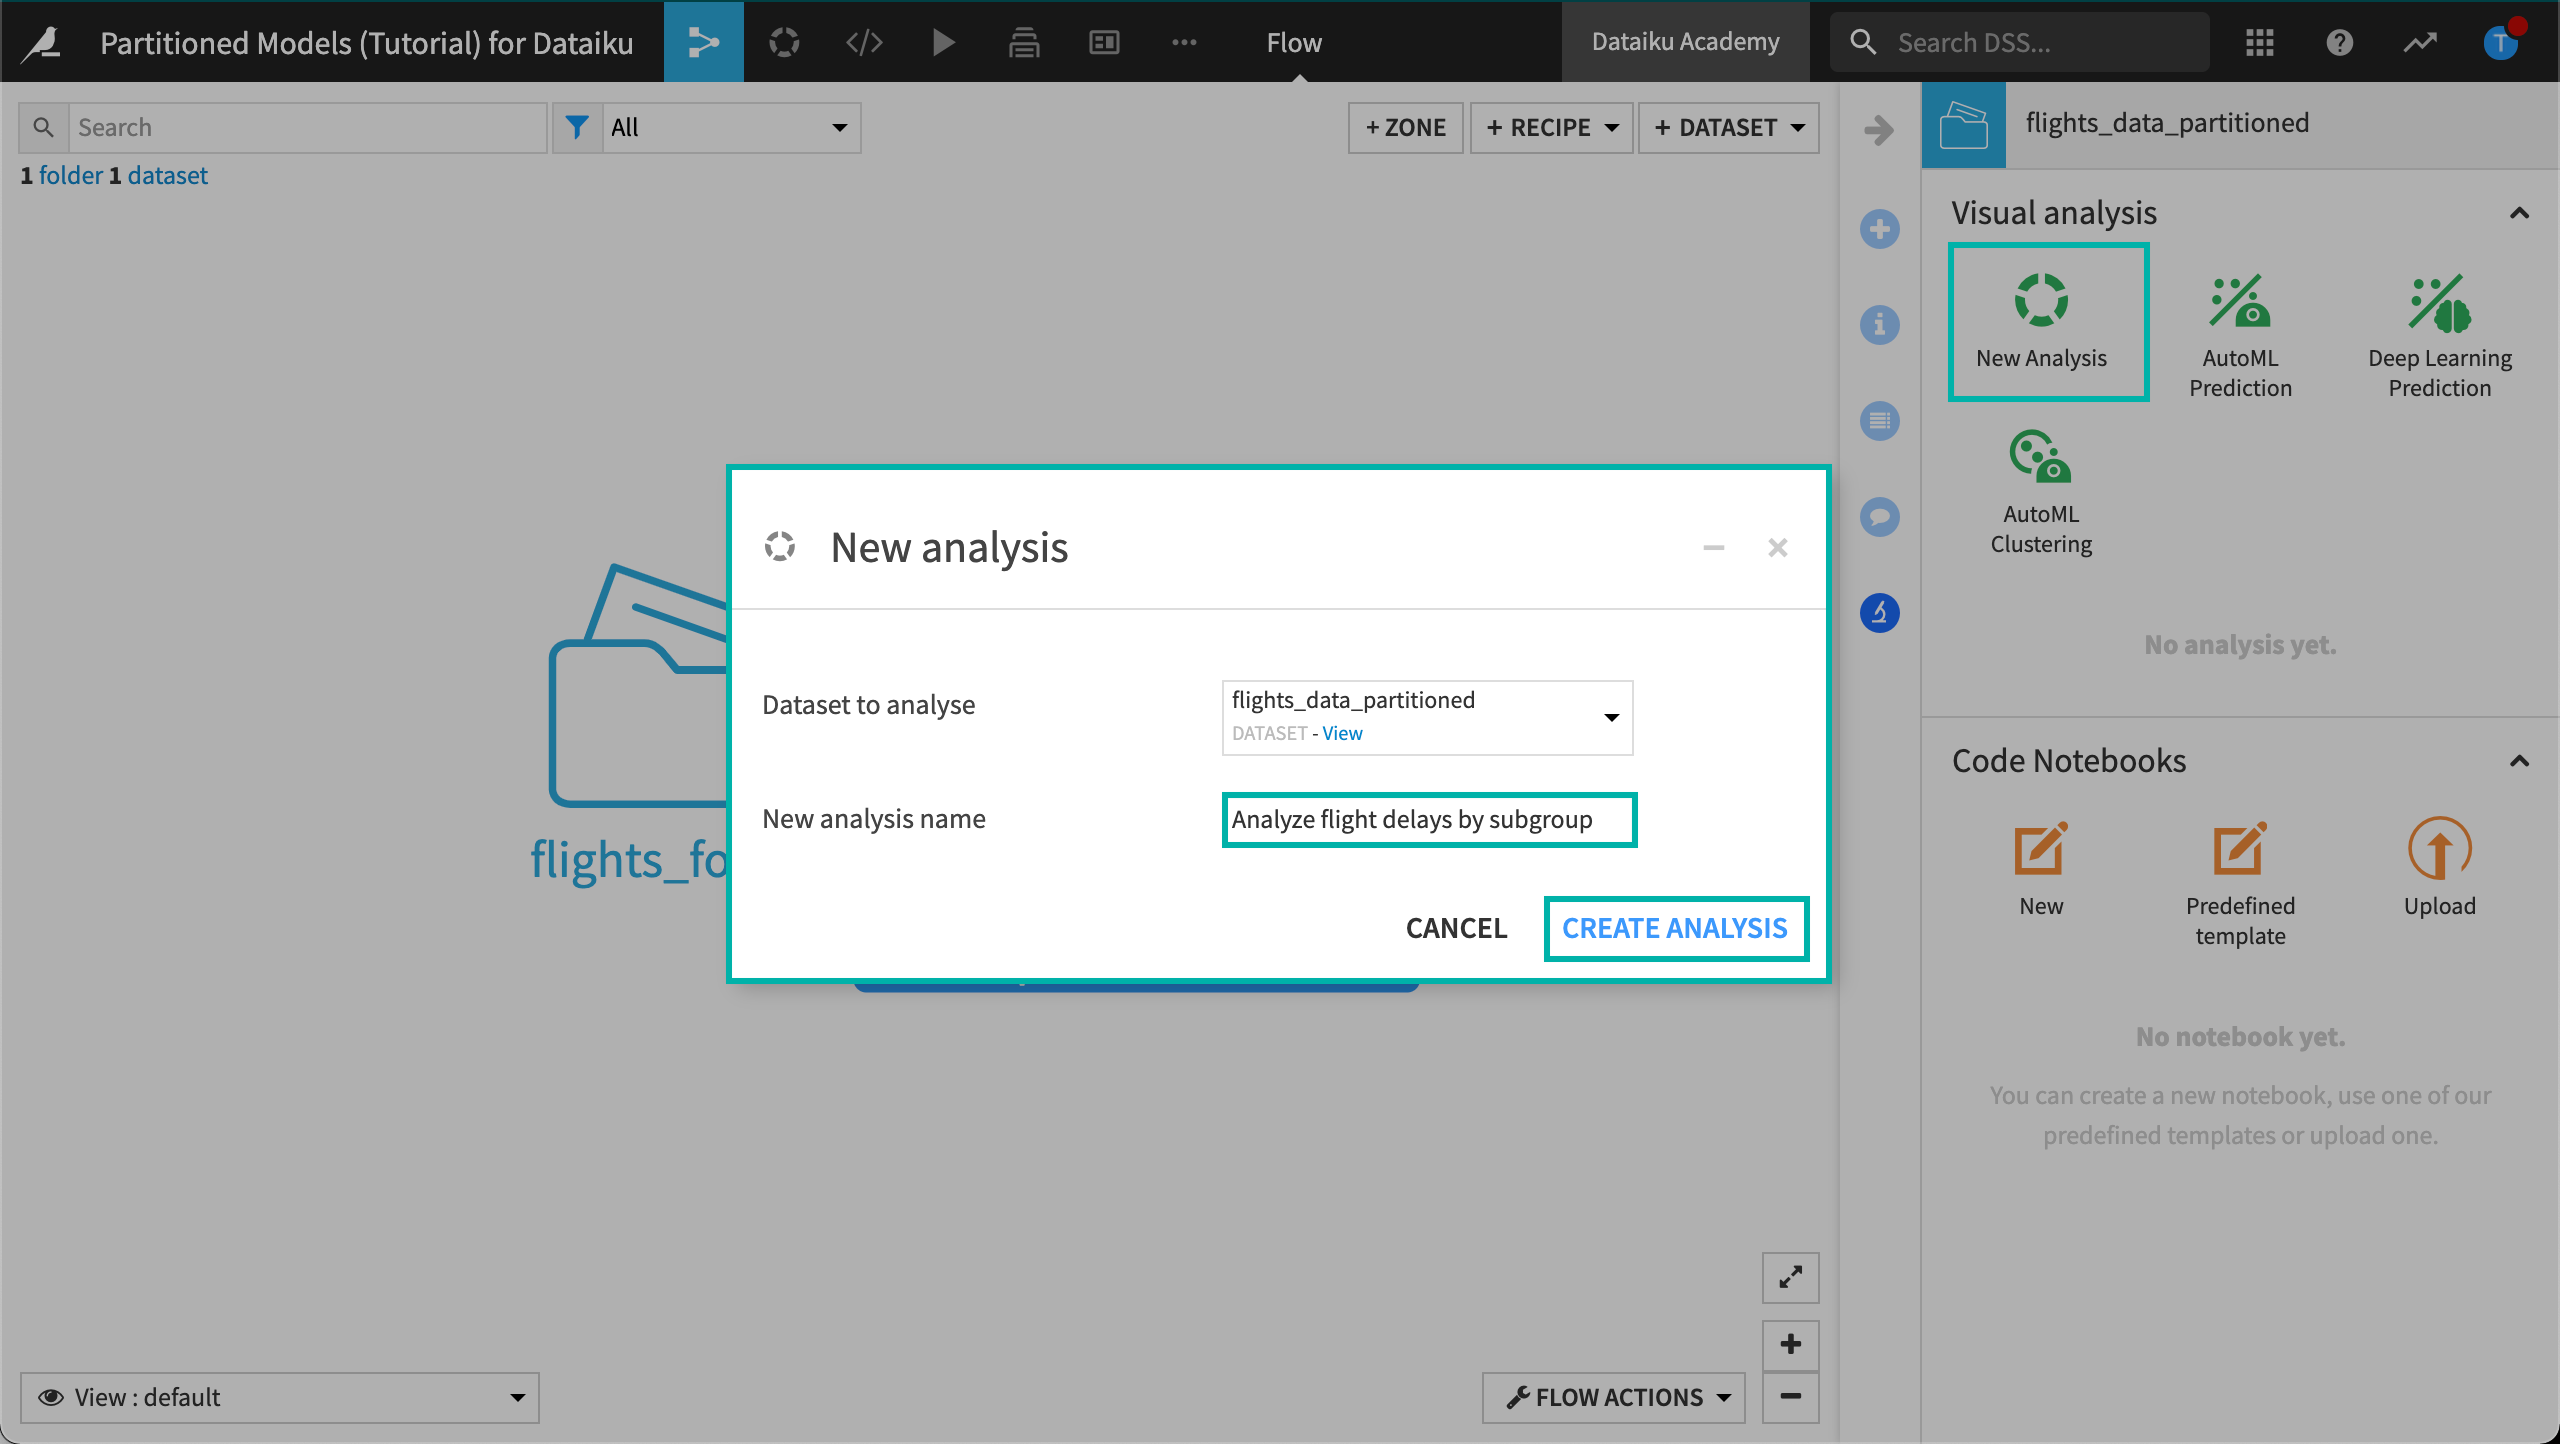The width and height of the screenshot is (2560, 1444).
Task: Open the Schema list icon in the sidebar
Action: click(1880, 421)
